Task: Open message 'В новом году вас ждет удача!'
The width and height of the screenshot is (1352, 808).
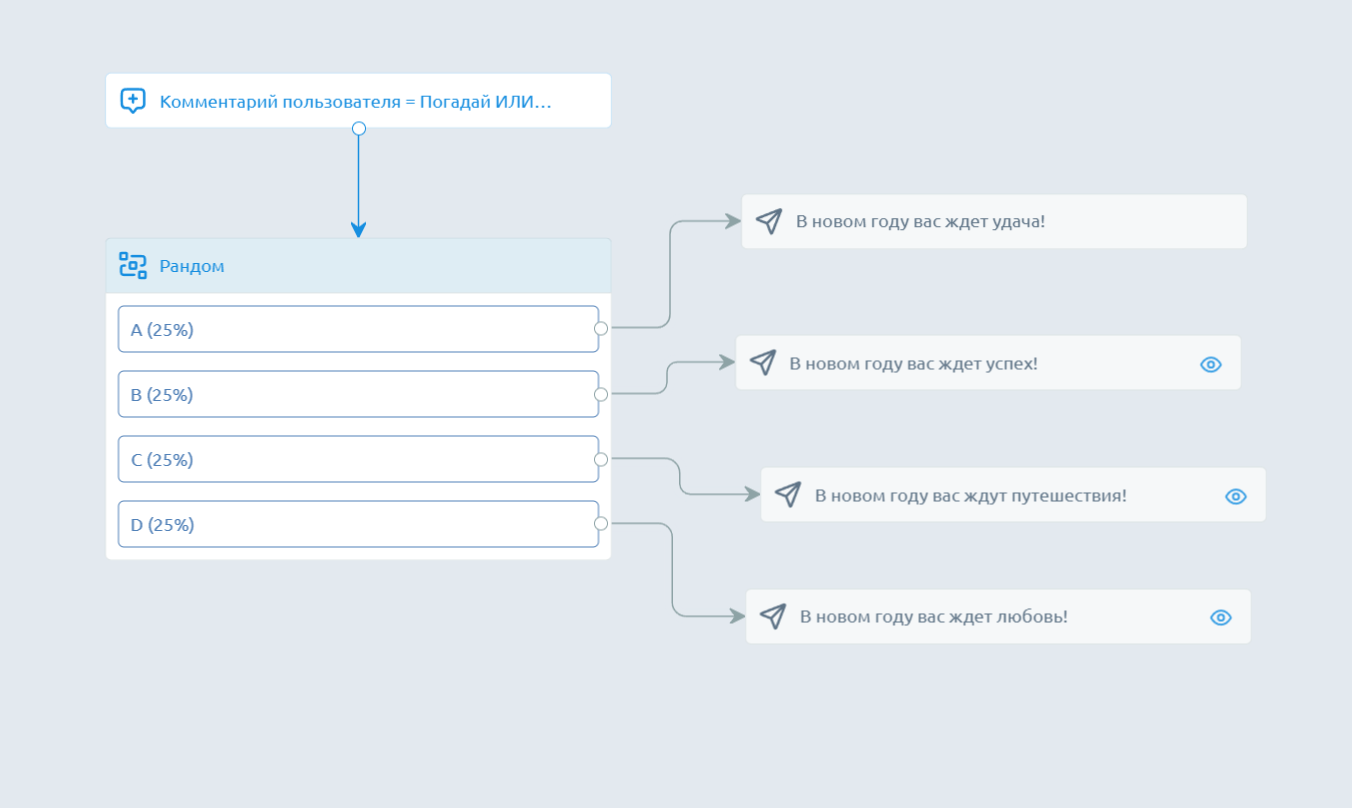Action: point(920,221)
